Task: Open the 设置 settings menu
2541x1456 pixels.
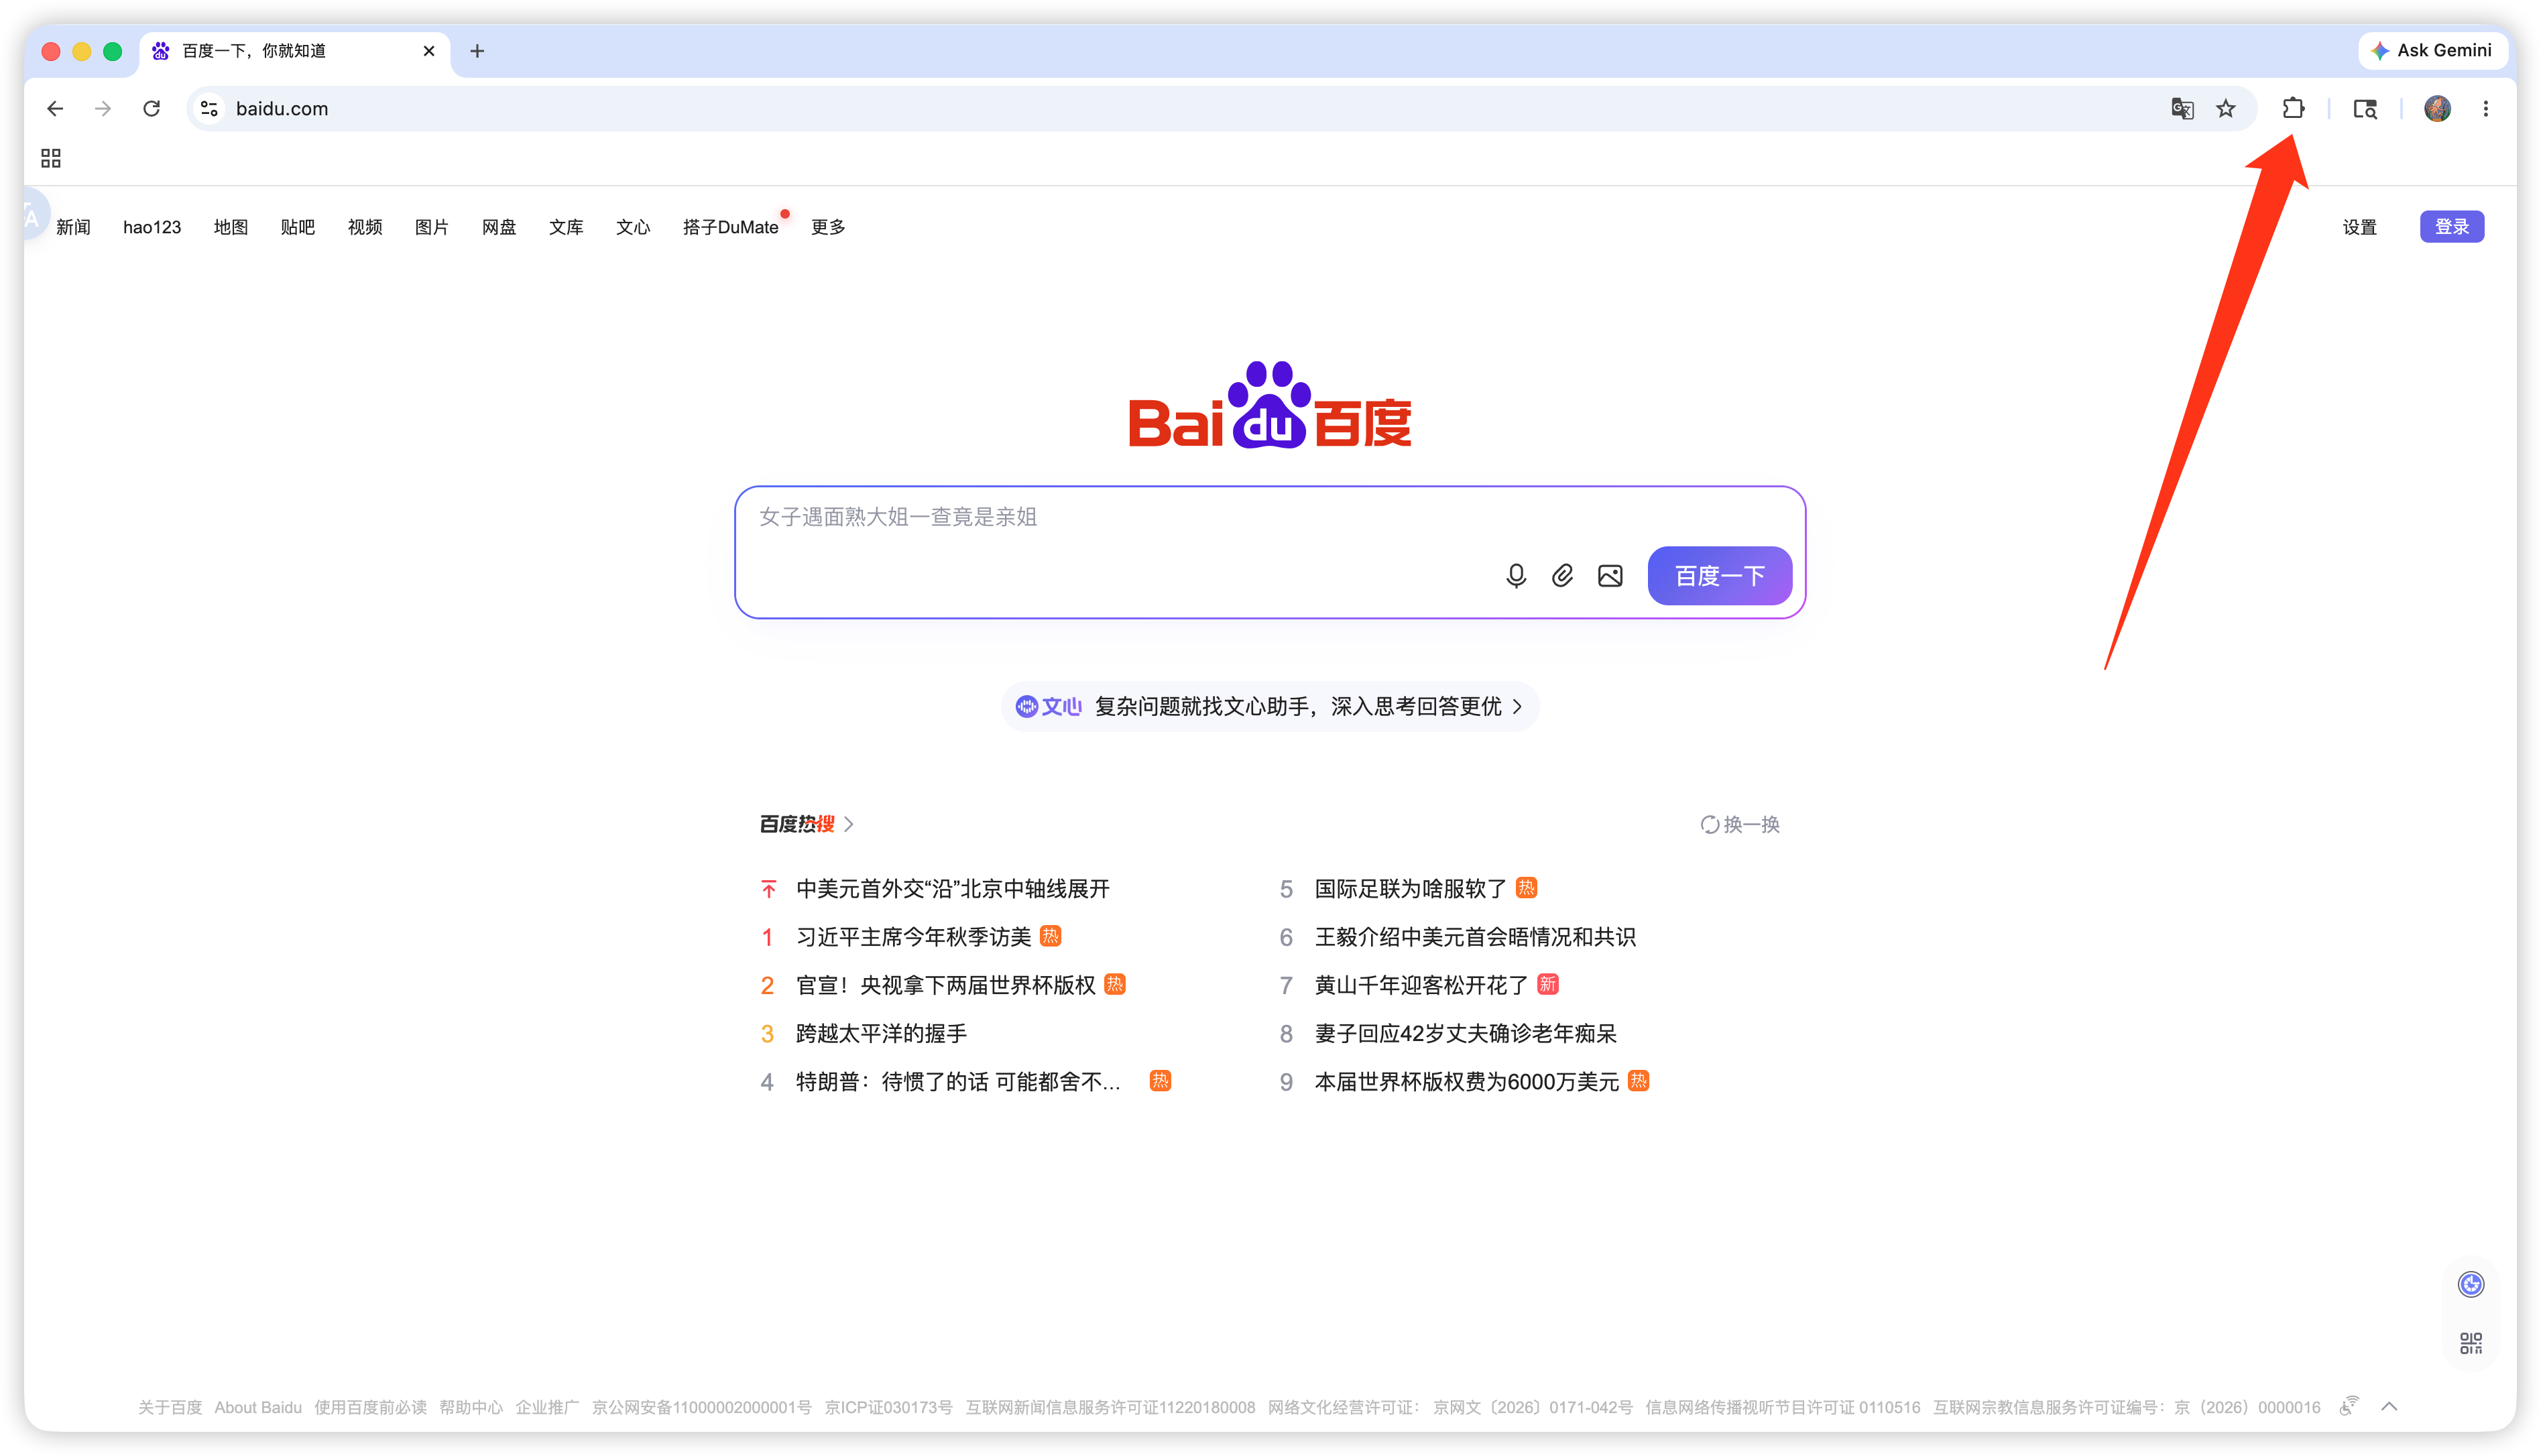Action: 2359,227
